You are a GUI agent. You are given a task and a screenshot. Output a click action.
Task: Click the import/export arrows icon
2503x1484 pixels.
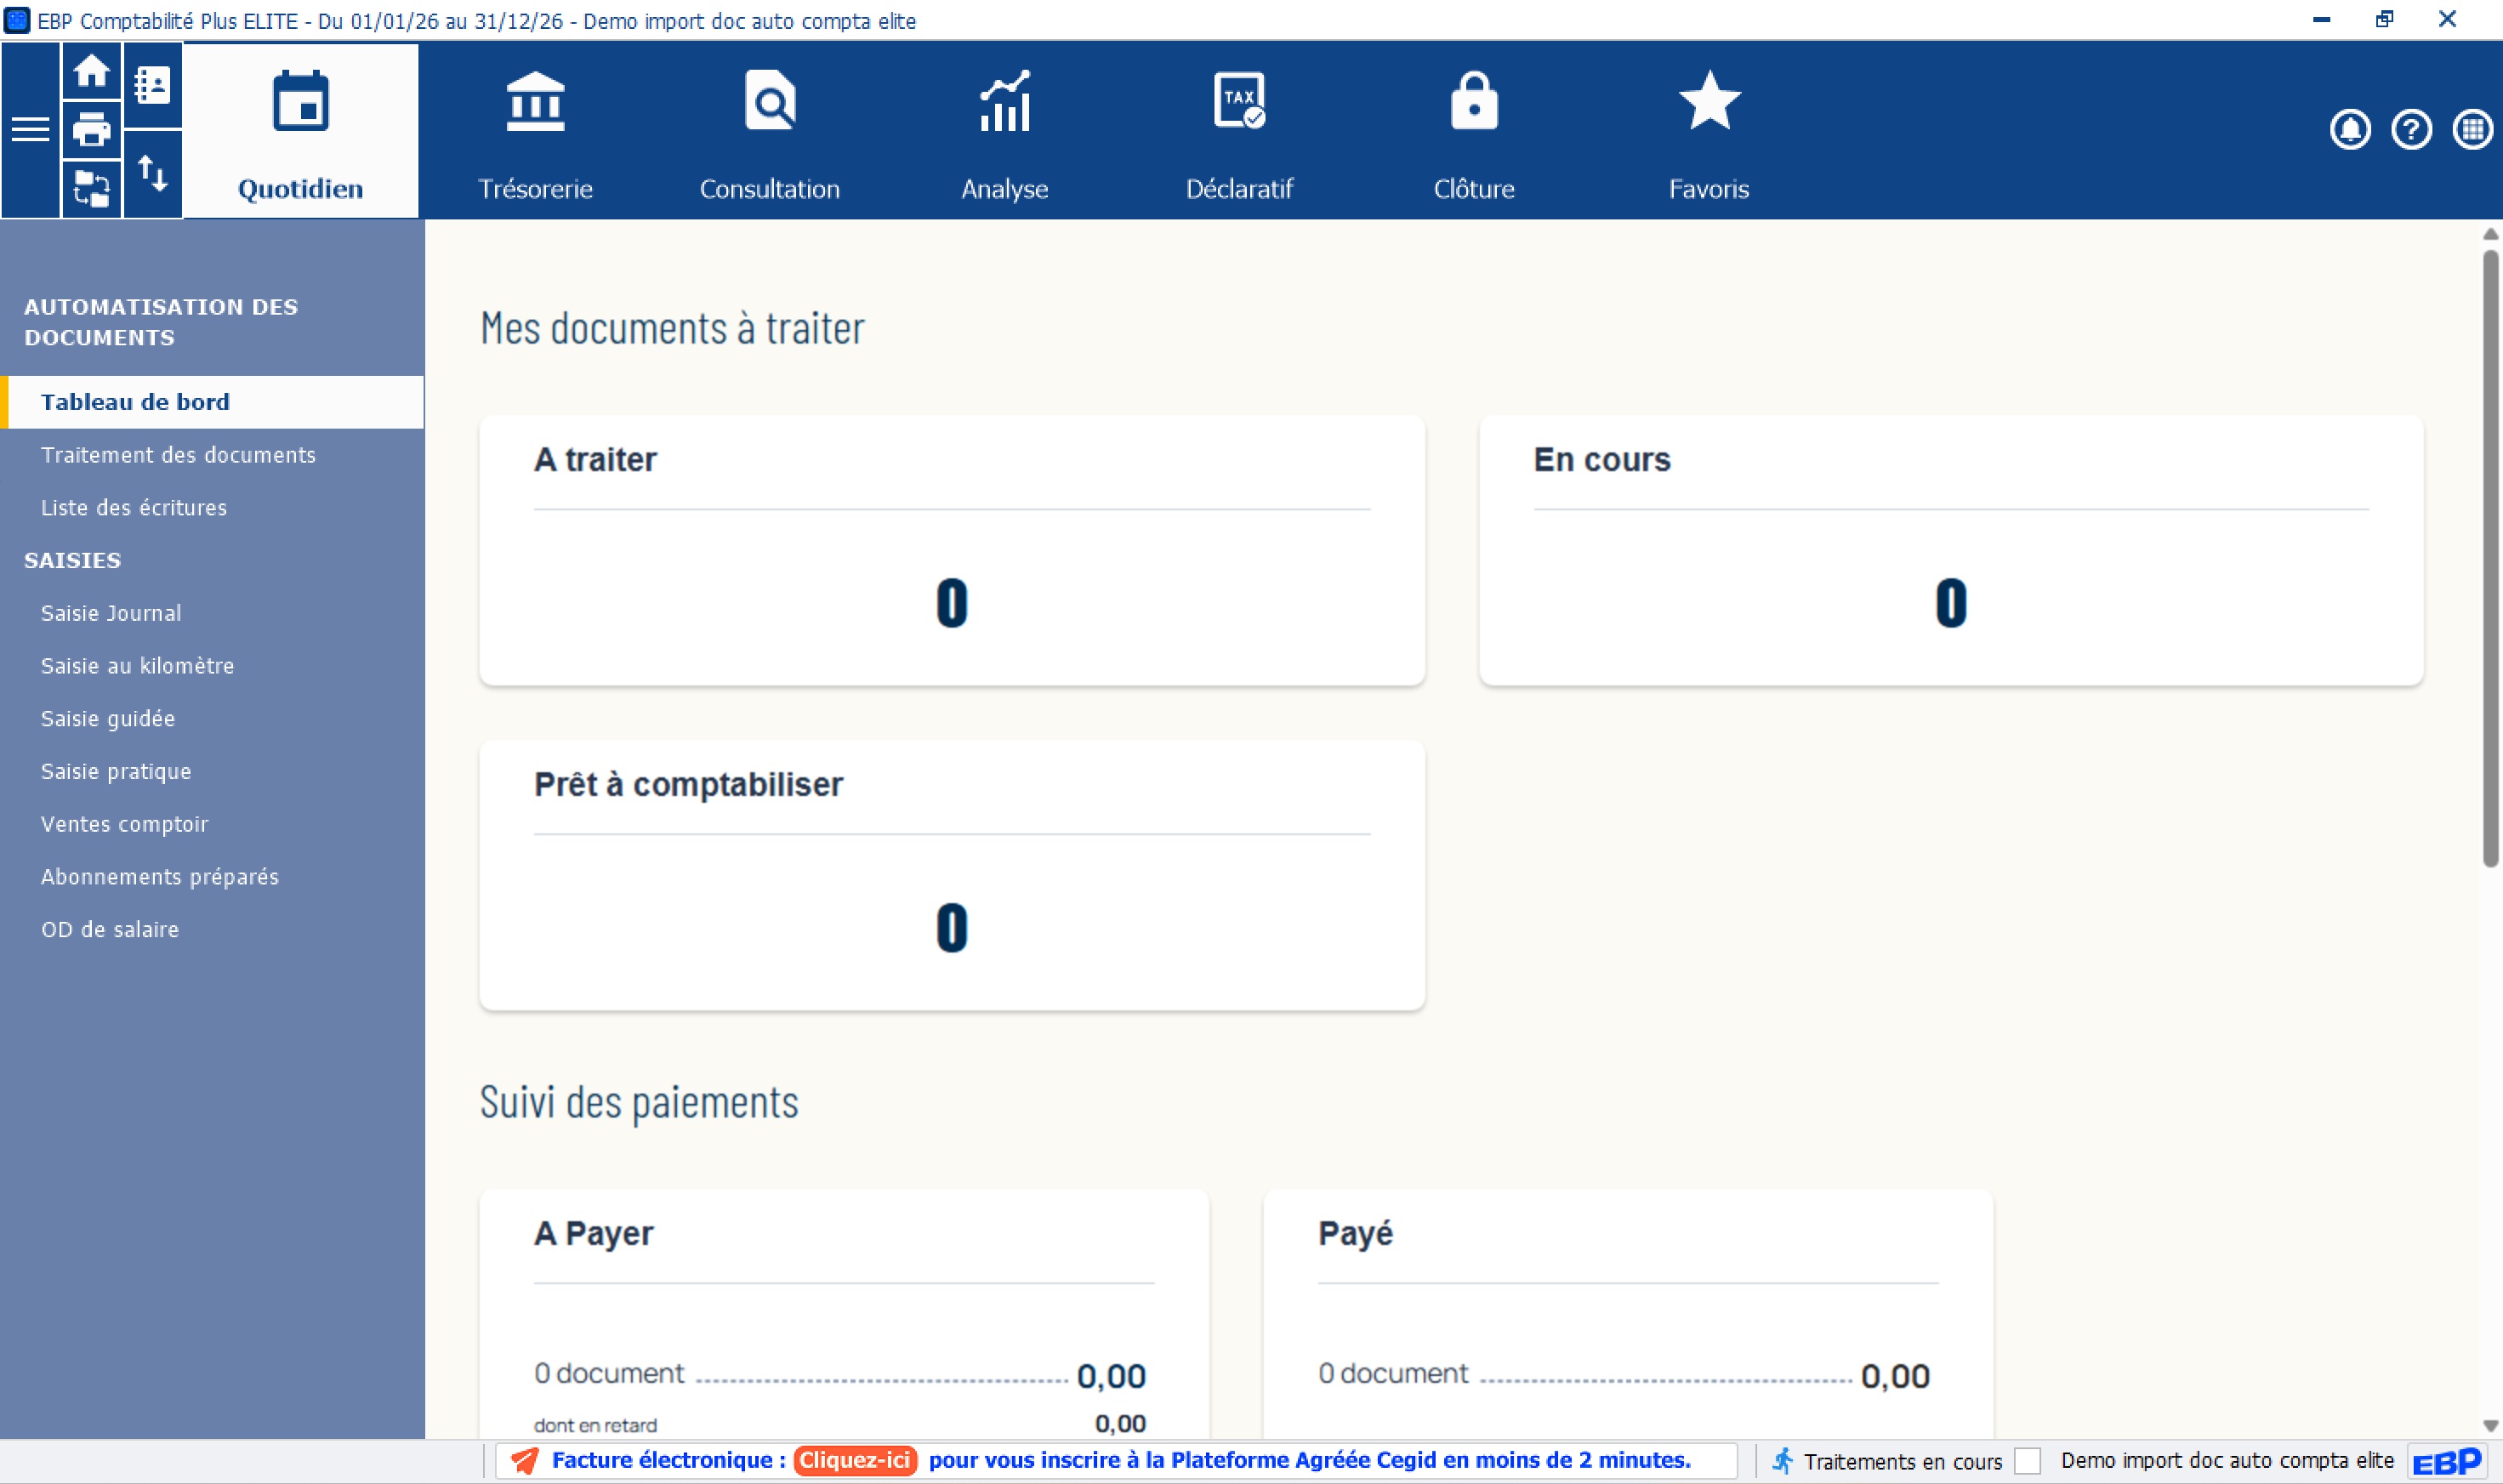click(152, 173)
